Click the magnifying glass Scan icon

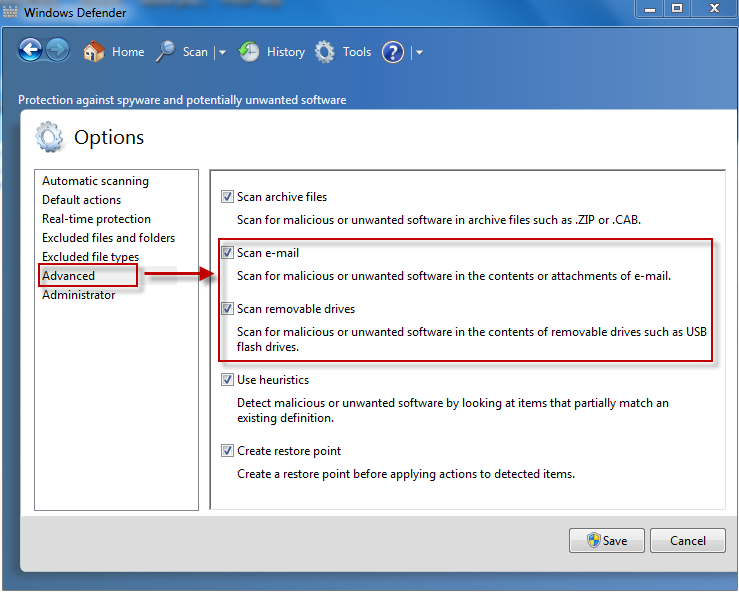point(165,51)
